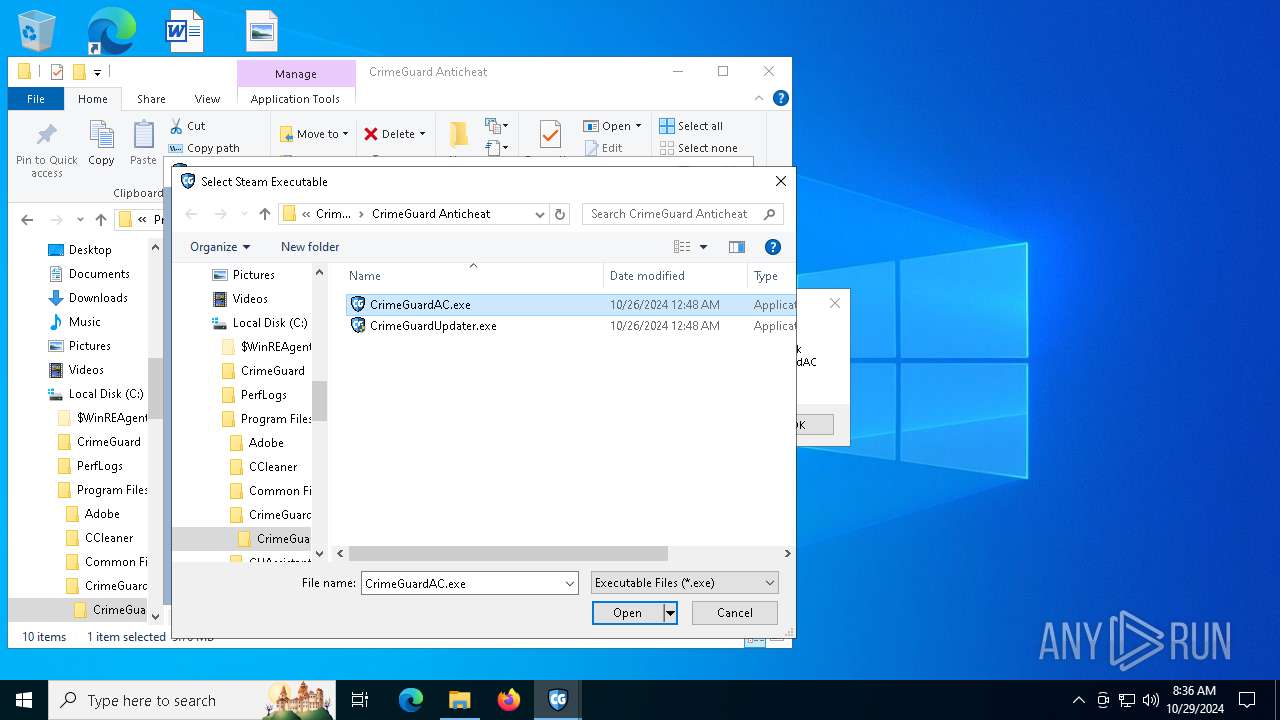This screenshot has width=1280, height=720.
Task: Click the search magnifier in dialog
Action: click(769, 214)
